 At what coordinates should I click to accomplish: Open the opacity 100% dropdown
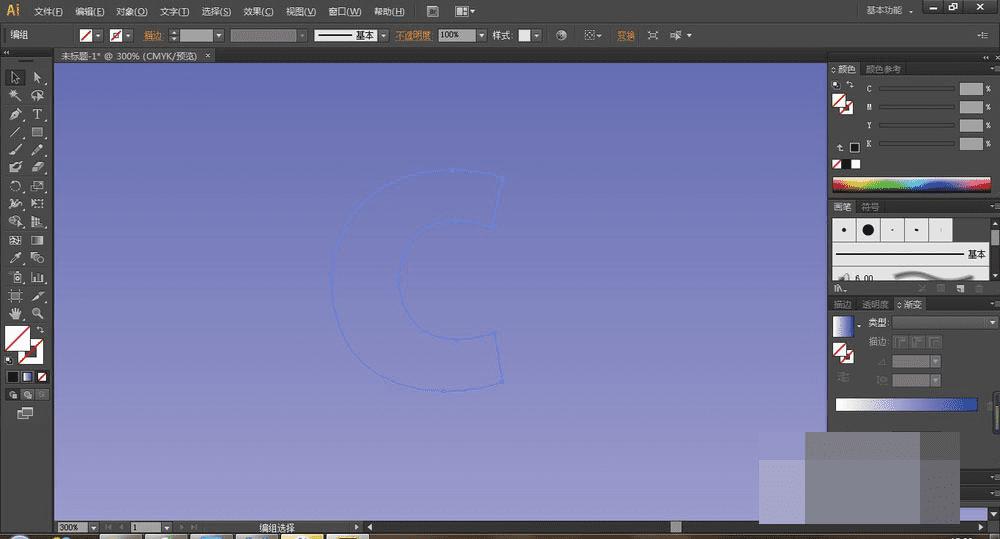482,35
